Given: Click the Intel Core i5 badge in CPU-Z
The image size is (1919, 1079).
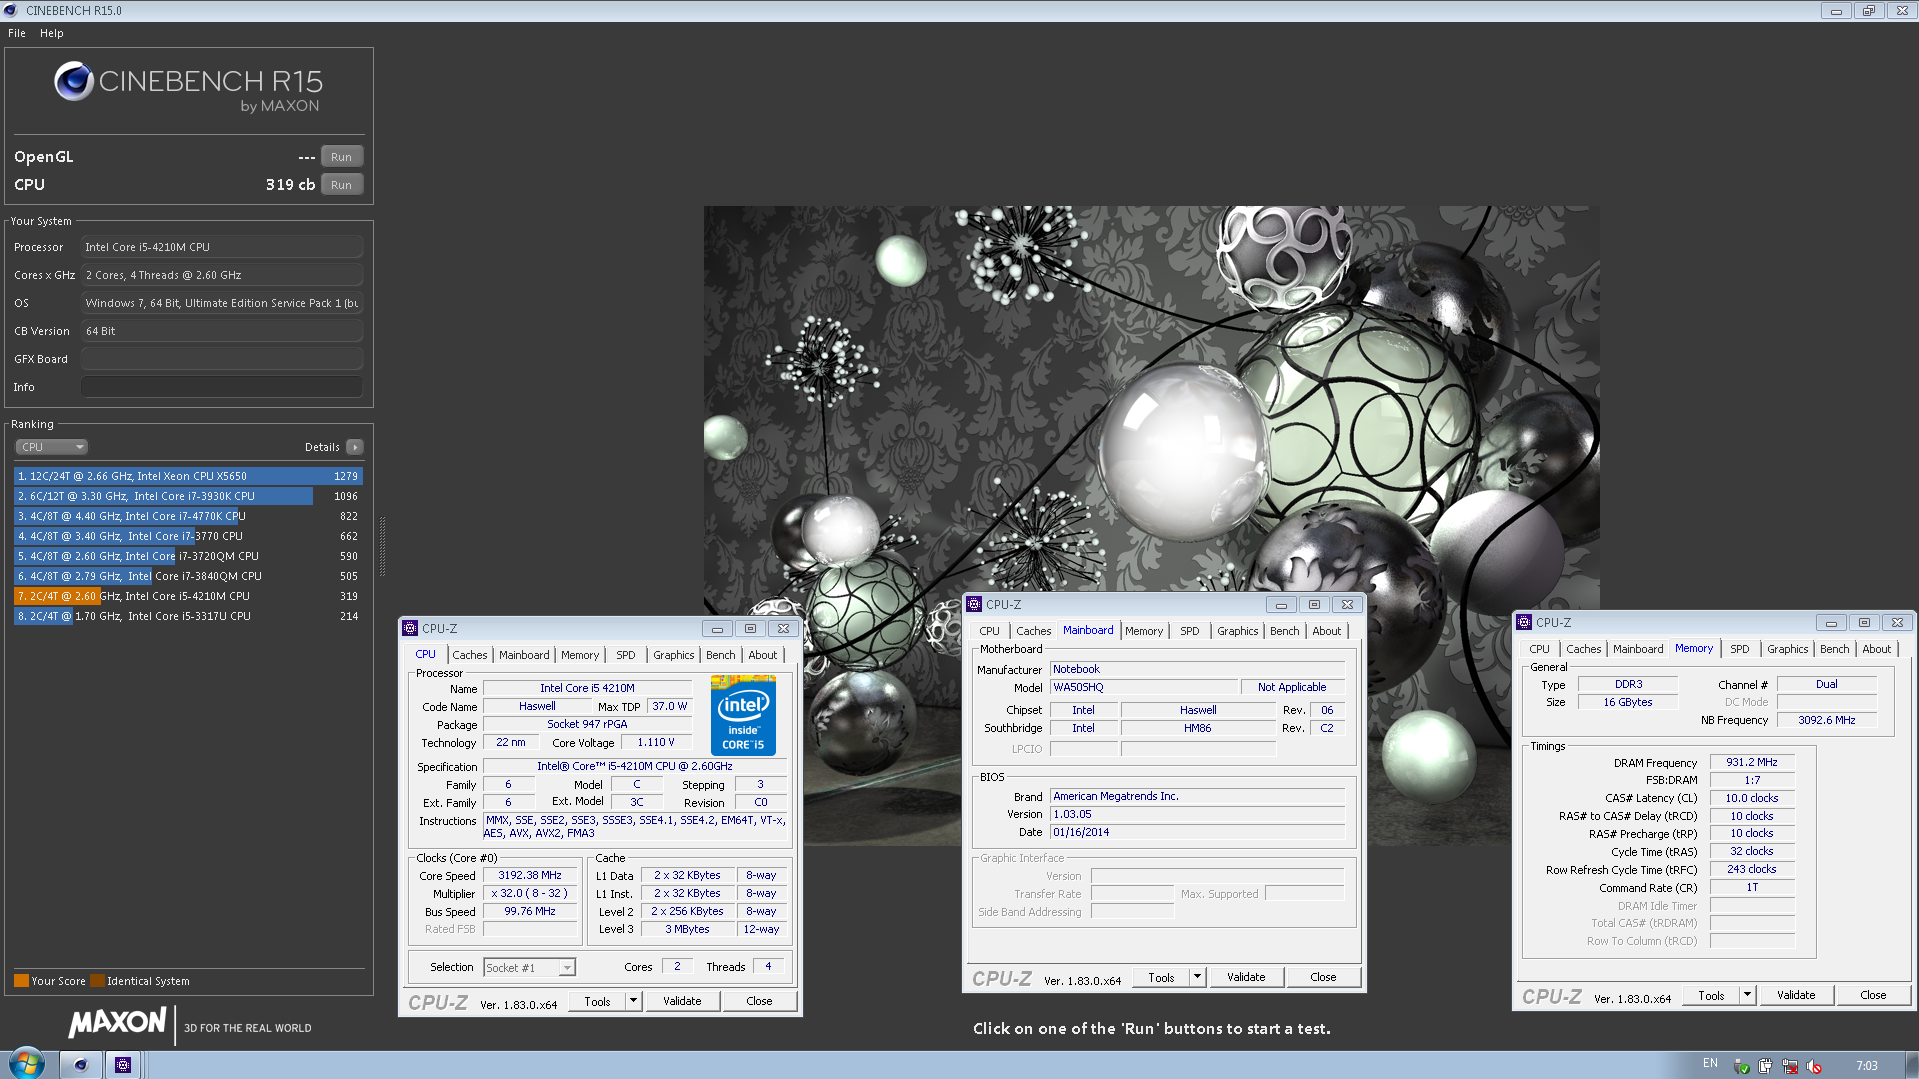Looking at the screenshot, I should [743, 715].
